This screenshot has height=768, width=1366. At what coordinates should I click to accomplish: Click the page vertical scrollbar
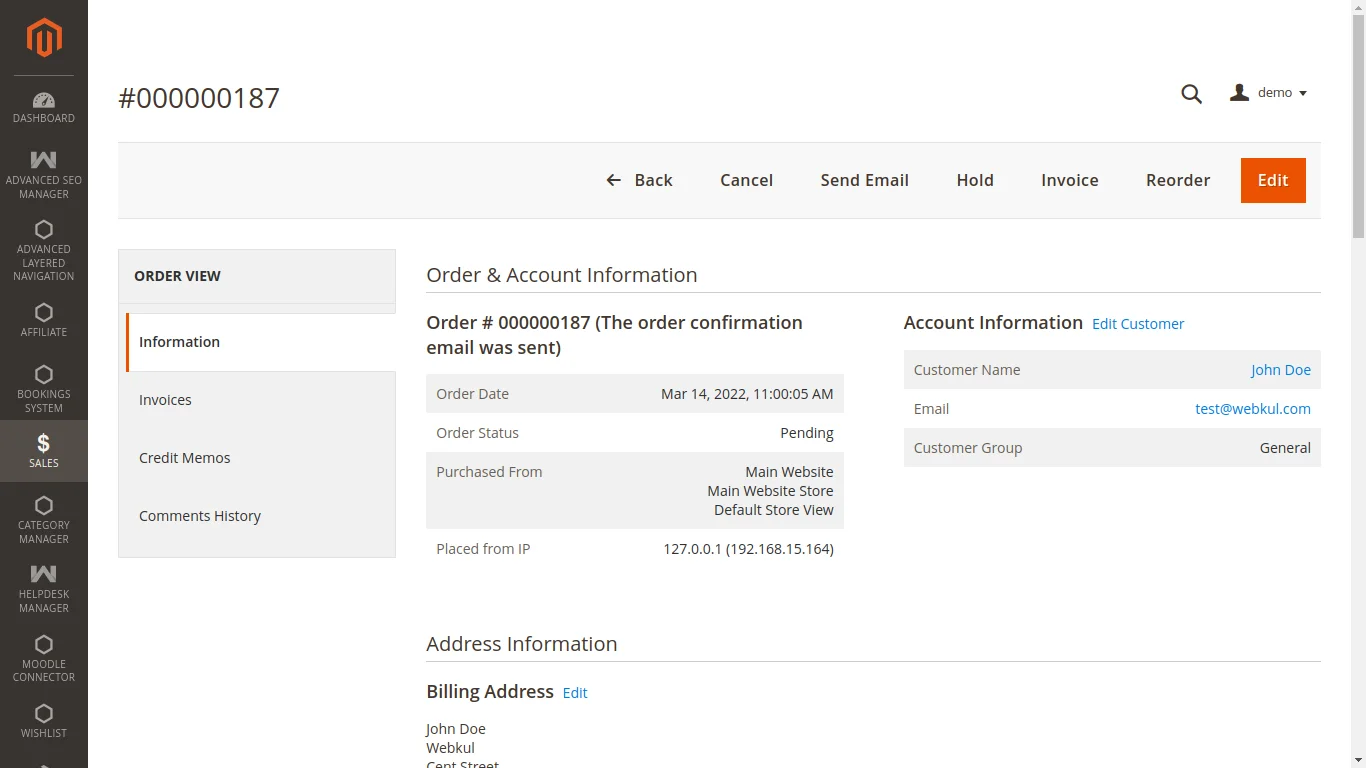coord(1358,120)
